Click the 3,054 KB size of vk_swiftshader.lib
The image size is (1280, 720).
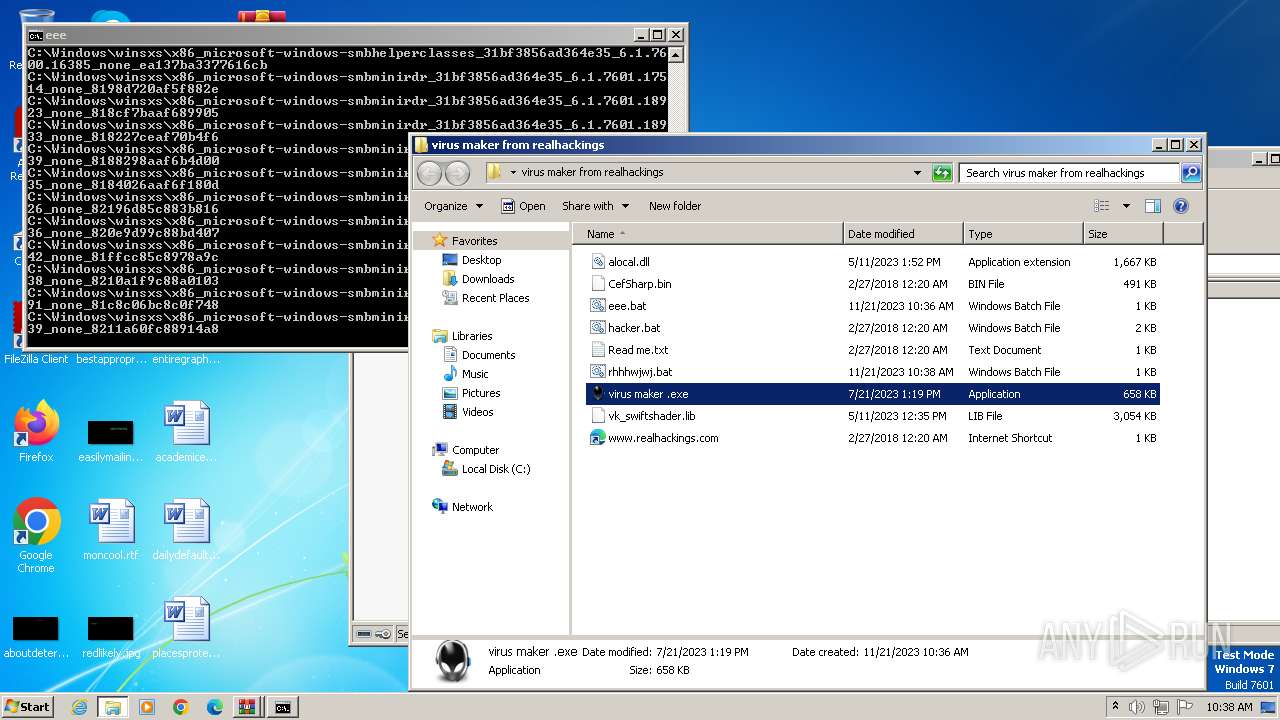(1135, 416)
